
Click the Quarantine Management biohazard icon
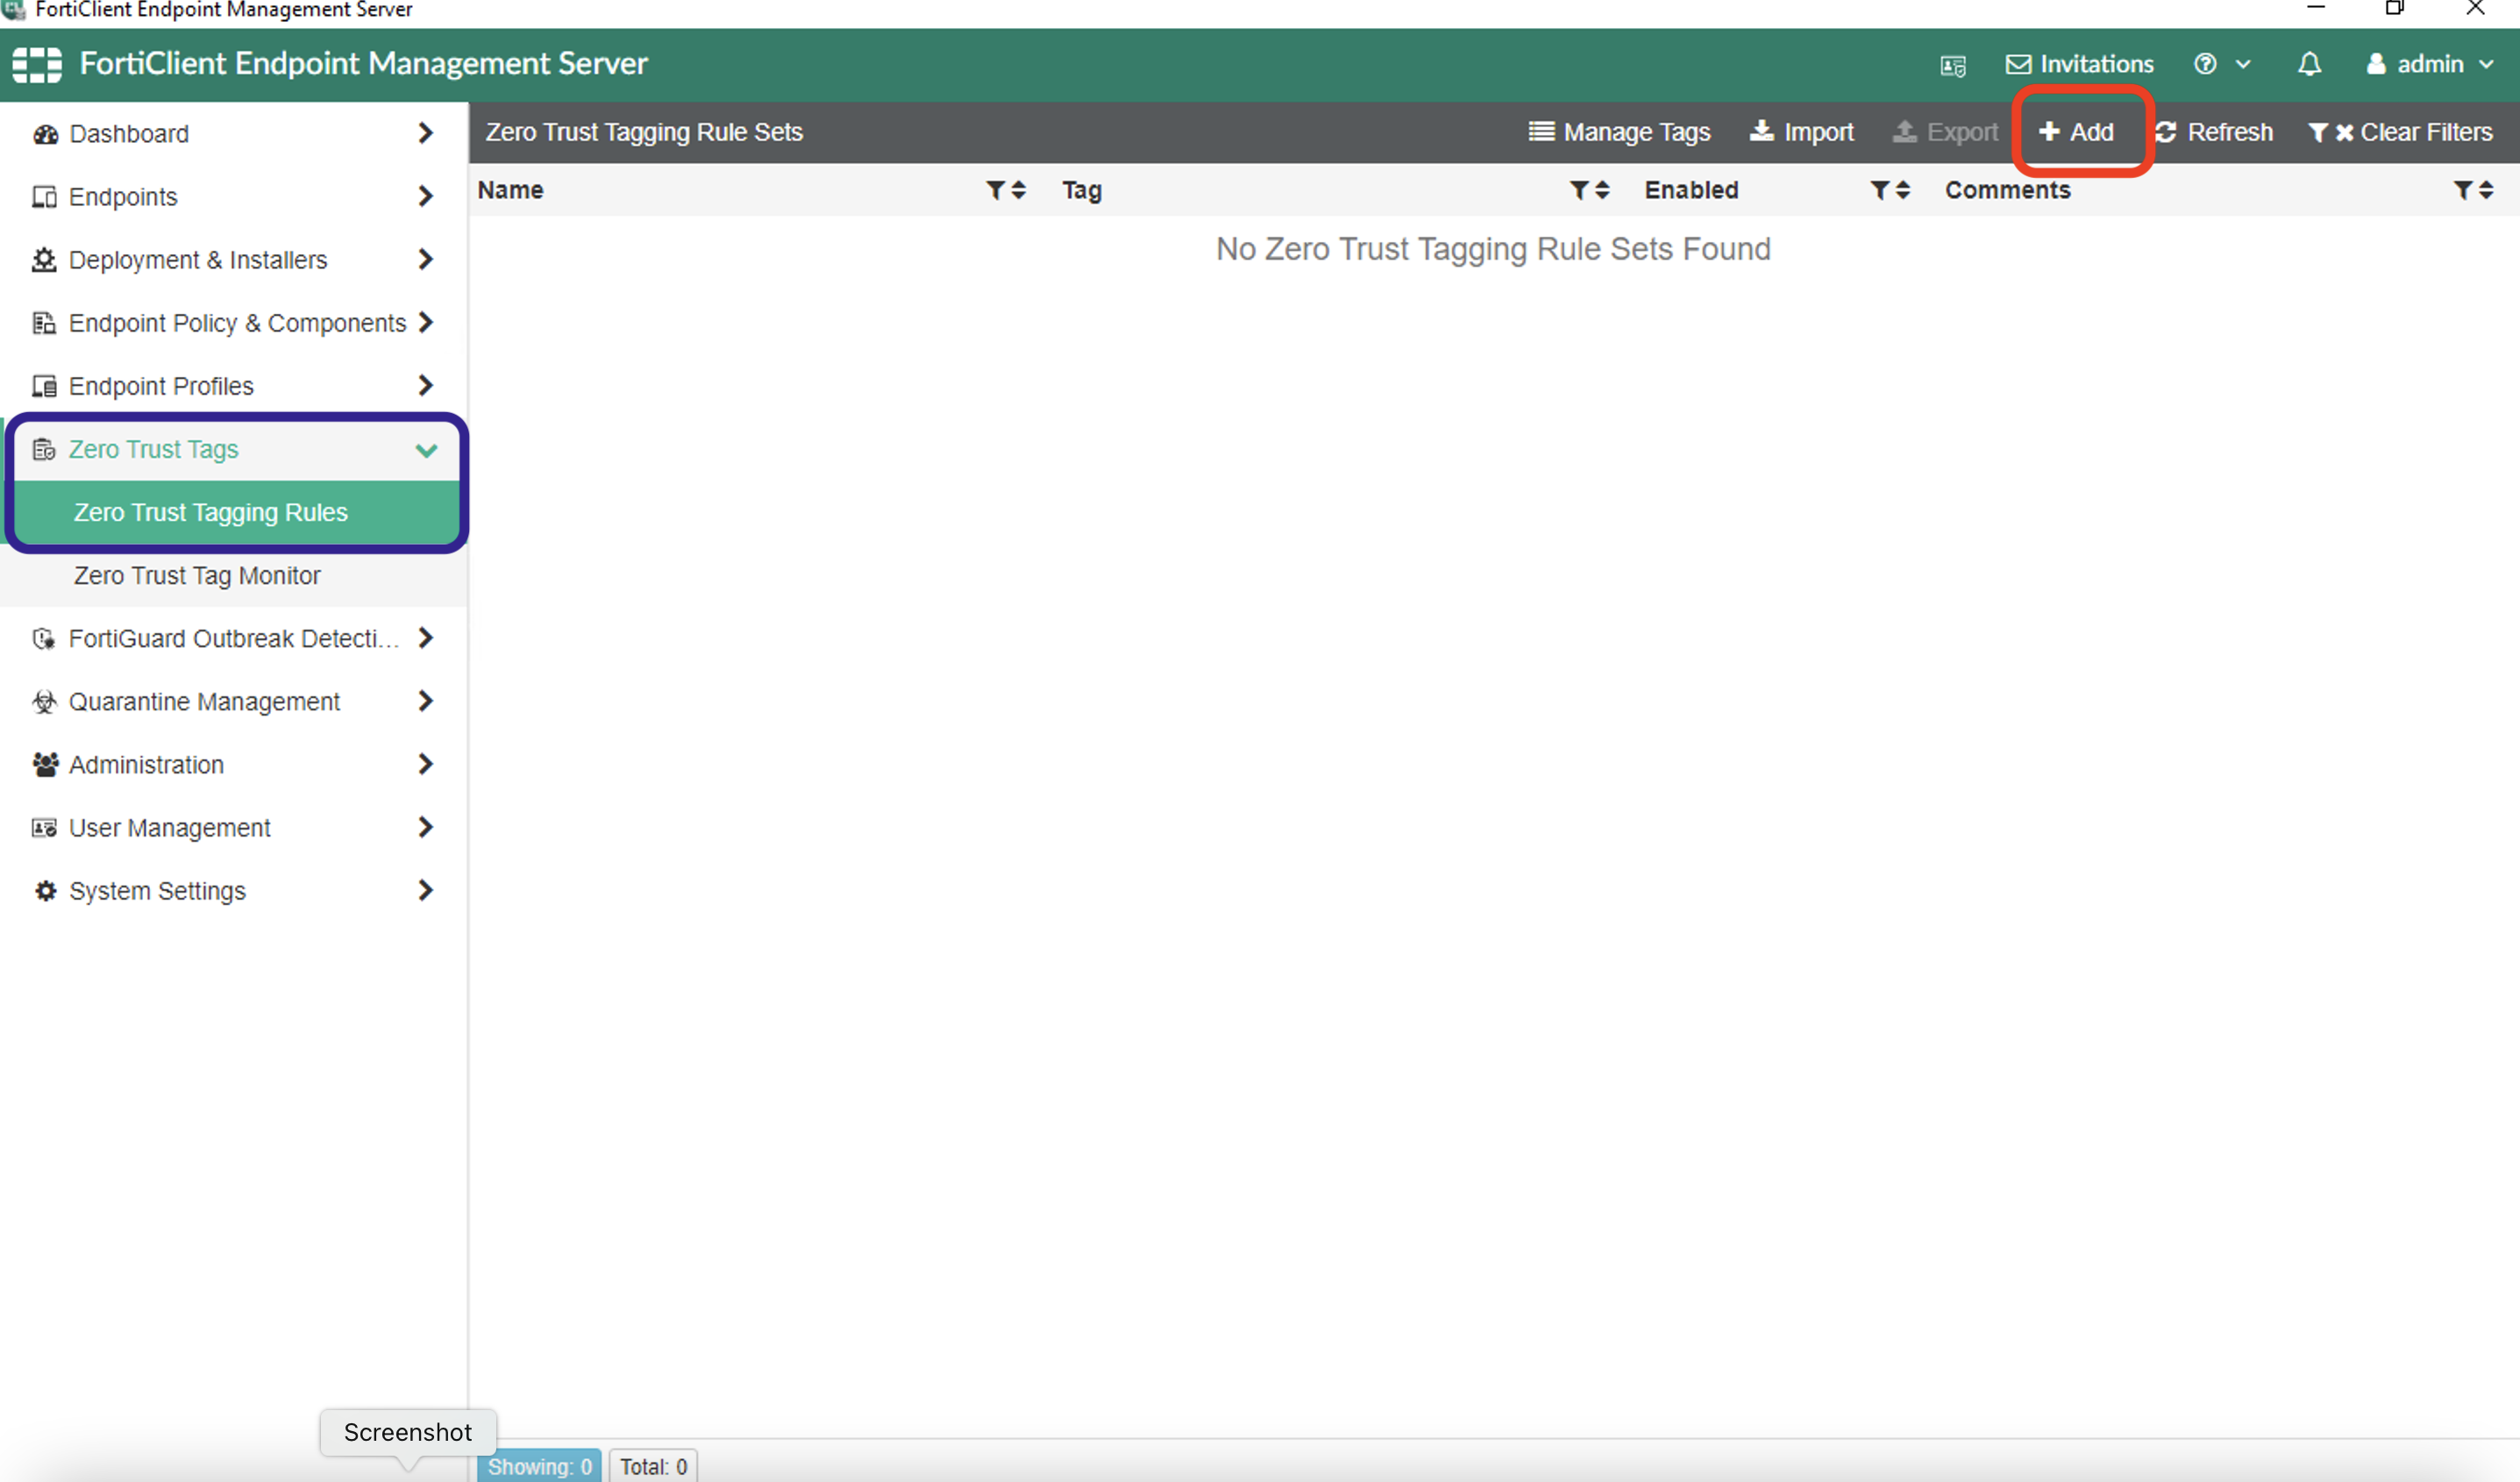point(45,701)
